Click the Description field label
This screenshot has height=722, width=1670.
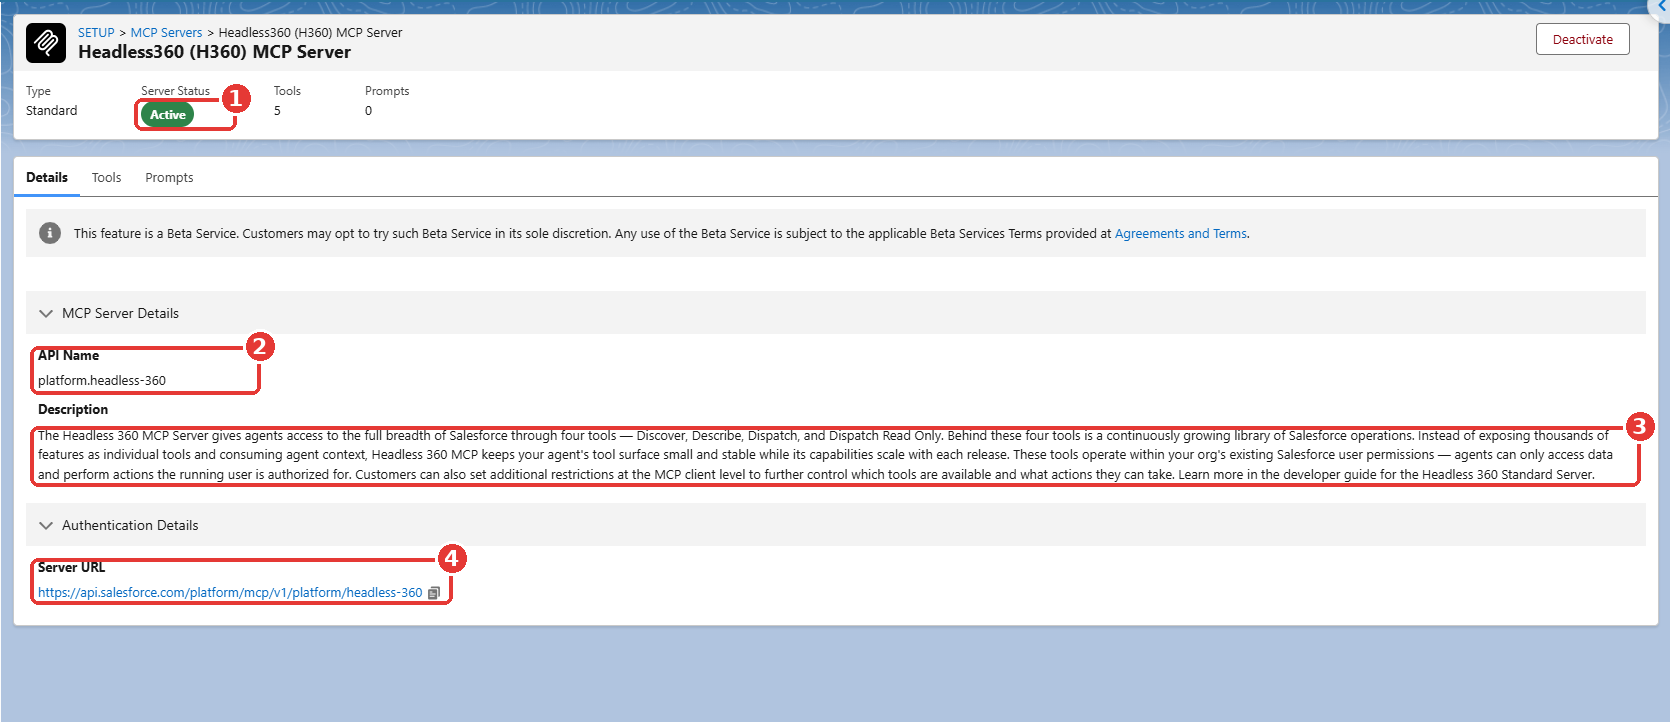tap(73, 409)
